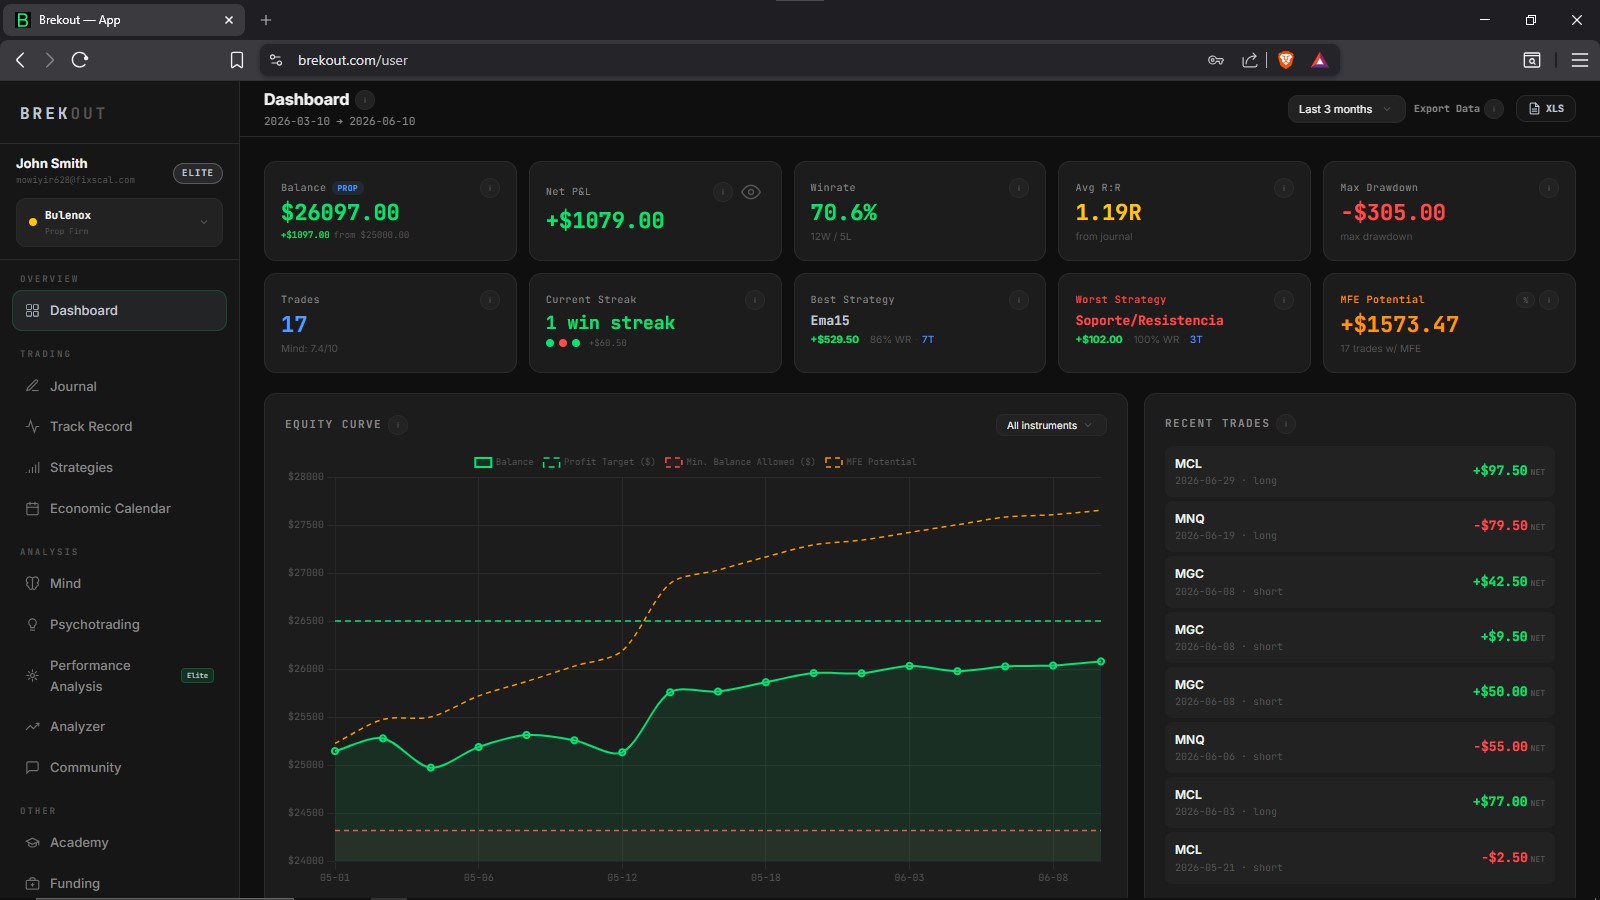Open the Journal page
Screen dimensions: 1600x900
(x=119, y=386)
